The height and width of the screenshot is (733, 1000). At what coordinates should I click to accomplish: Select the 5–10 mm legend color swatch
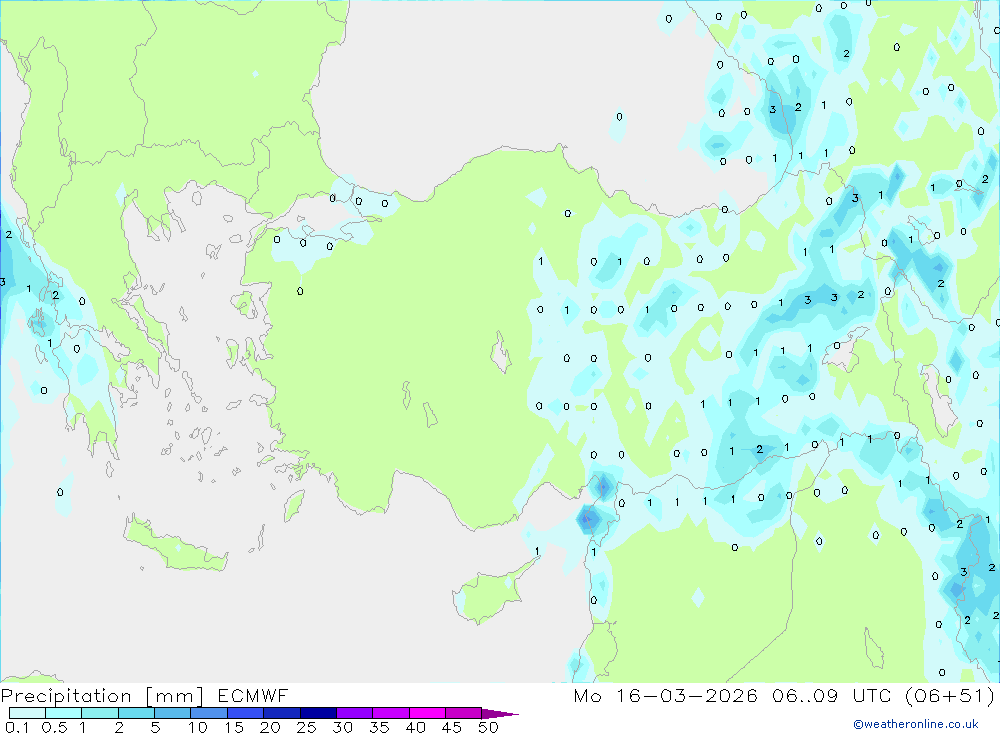172,713
